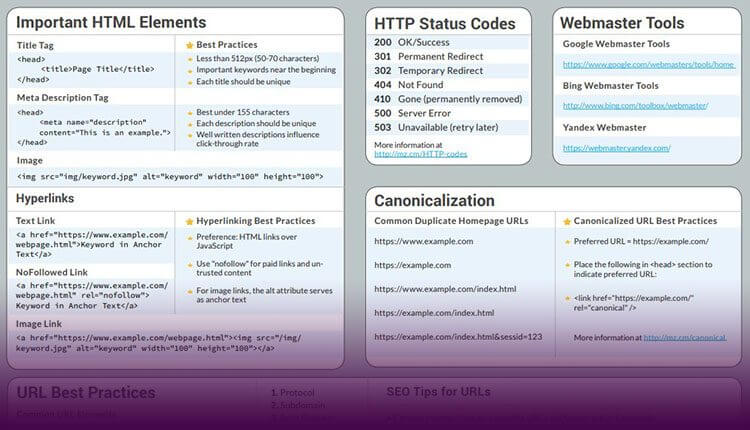Click the Canonicalization heading

coord(434,200)
